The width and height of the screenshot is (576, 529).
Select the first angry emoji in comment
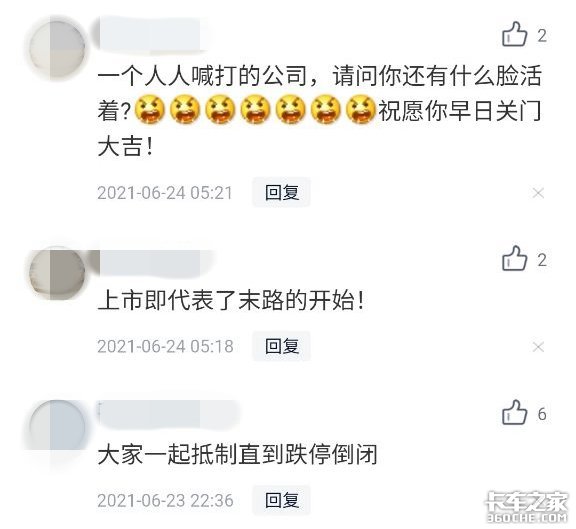(x=150, y=109)
